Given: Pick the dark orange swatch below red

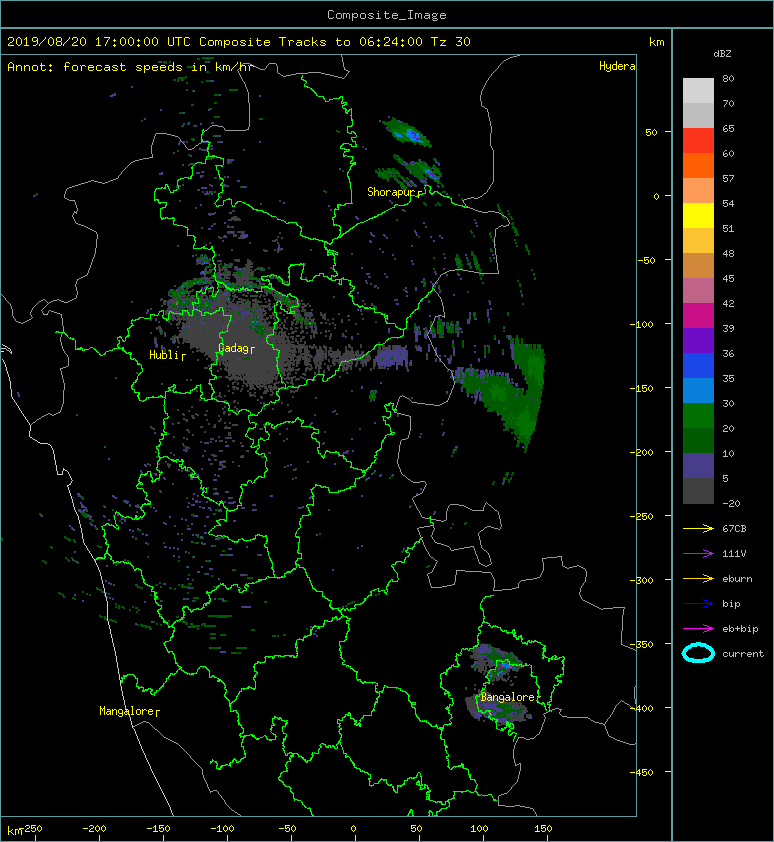Looking at the screenshot, I should 698,166.
